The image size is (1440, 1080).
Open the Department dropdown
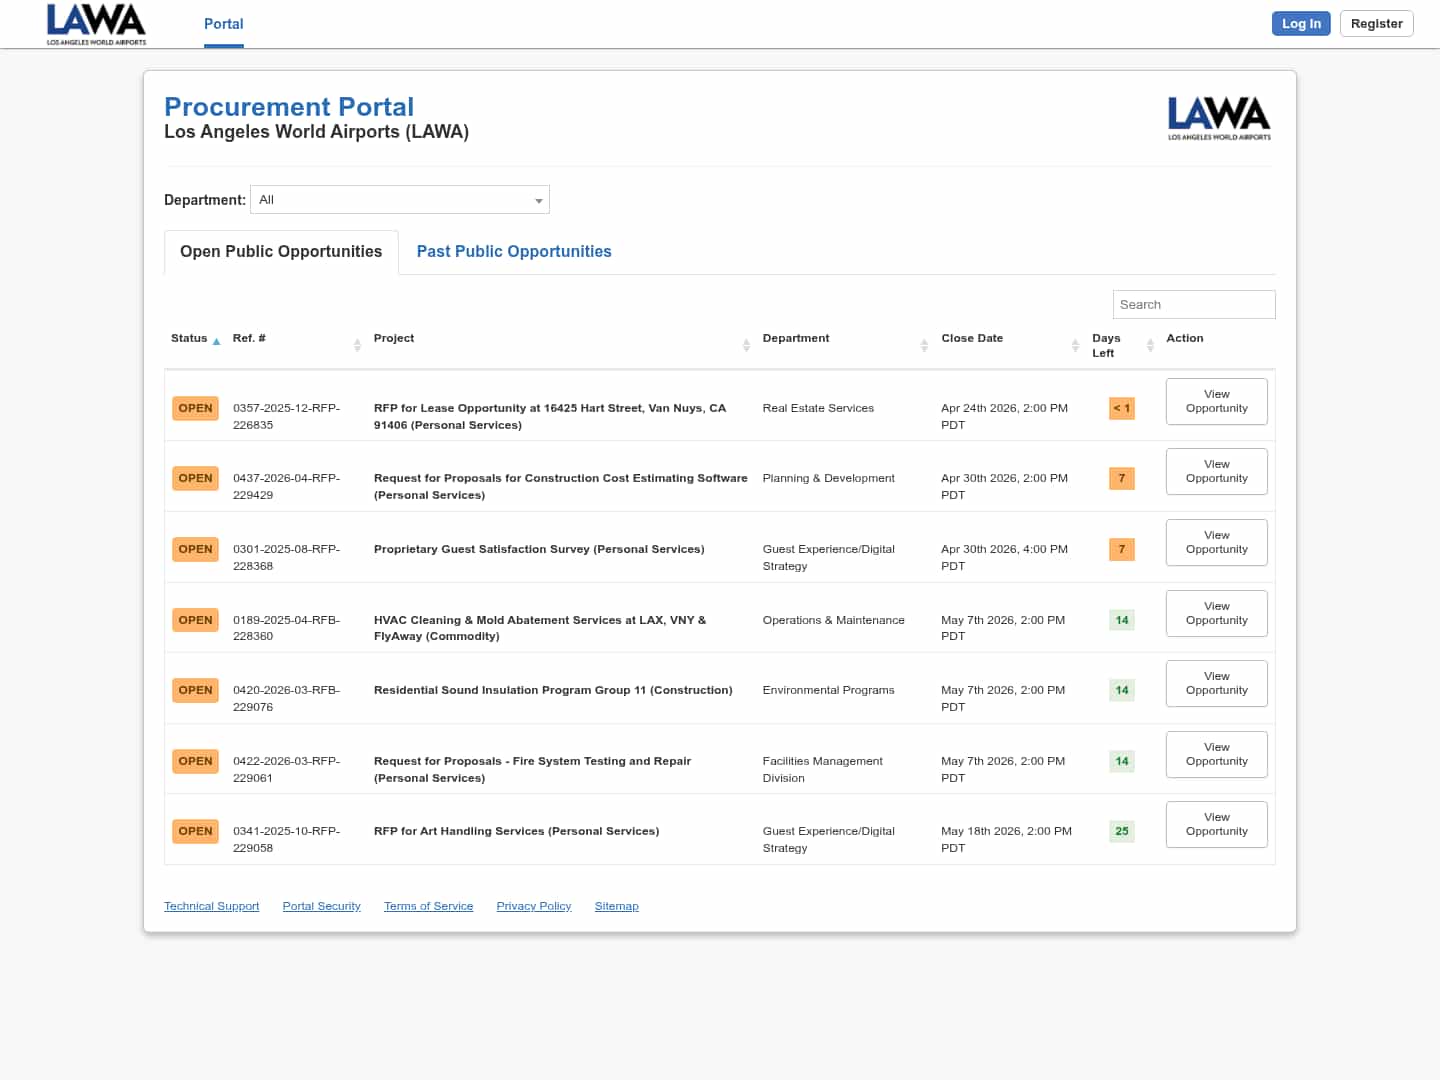tap(400, 200)
